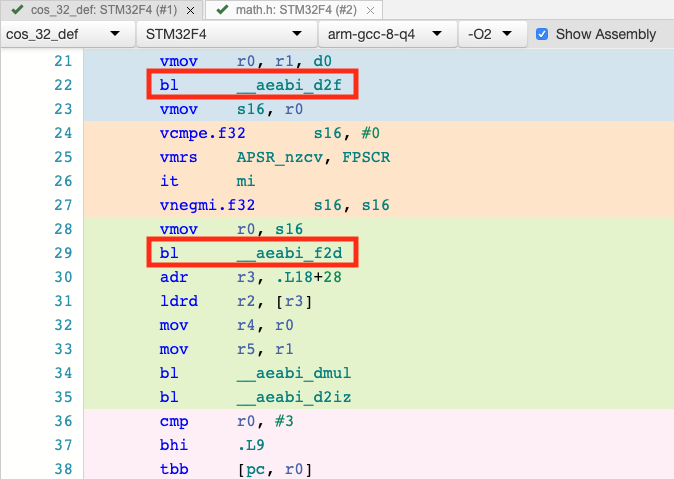This screenshot has width=674, height=479.
Task: Click the __aeabi_d2iz call on line 35
Action: (x=294, y=397)
